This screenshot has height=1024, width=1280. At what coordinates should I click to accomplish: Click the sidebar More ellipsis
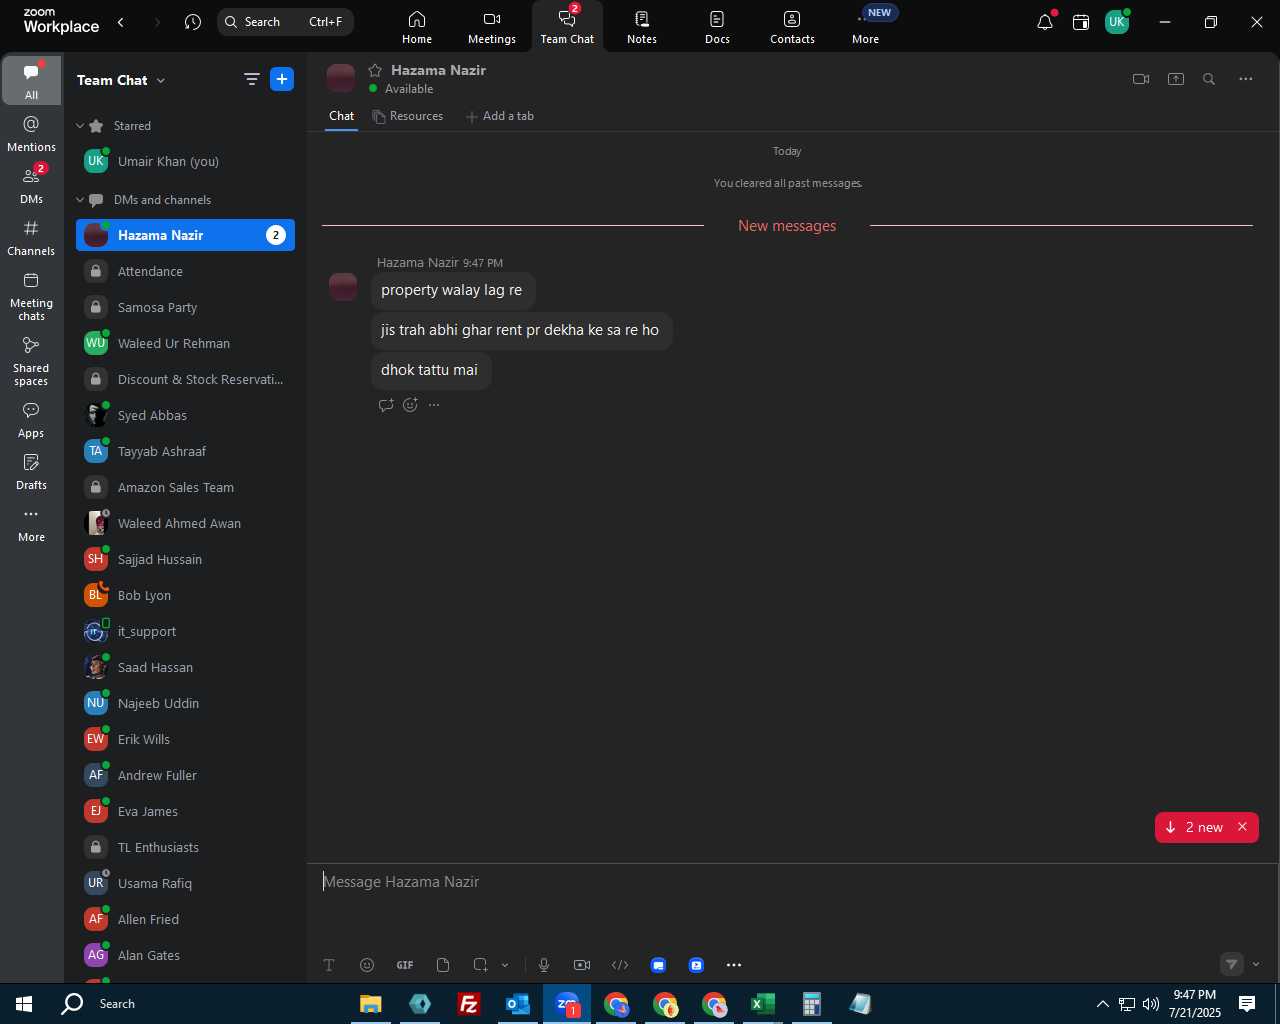[x=31, y=524]
